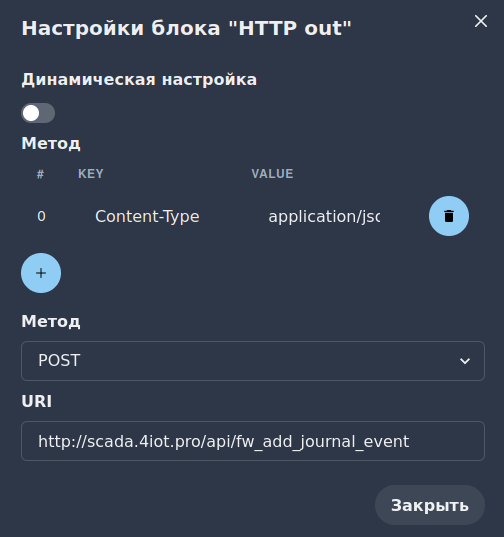Click the # column header
This screenshot has height=537, width=504.
point(40,174)
